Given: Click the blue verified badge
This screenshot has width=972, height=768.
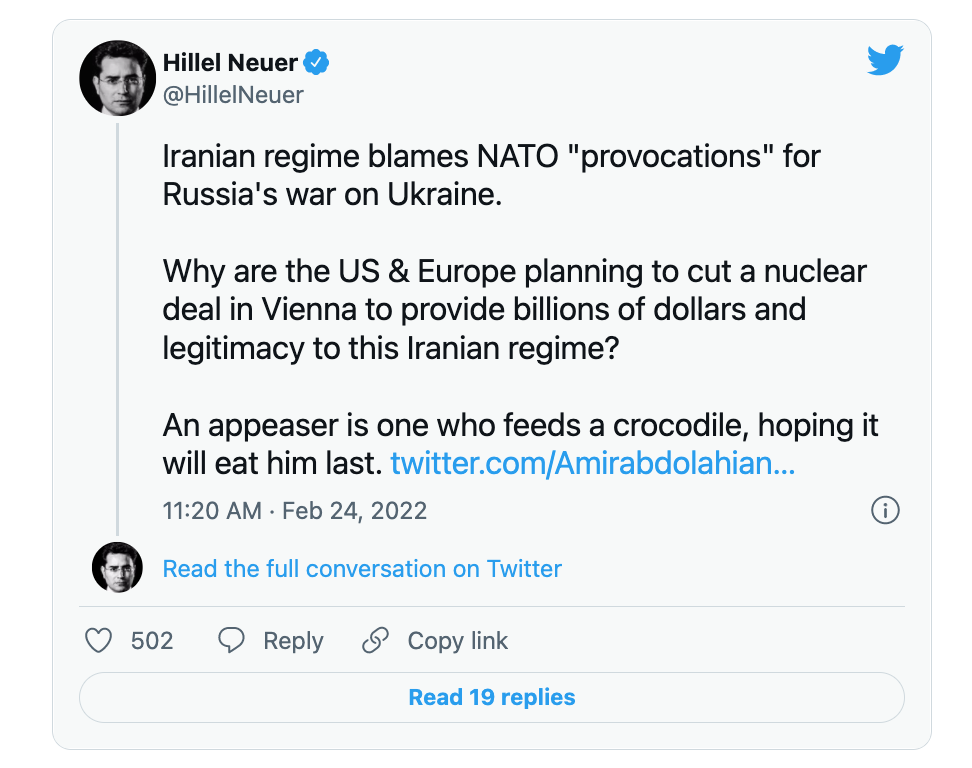Looking at the screenshot, I should [x=316, y=62].
